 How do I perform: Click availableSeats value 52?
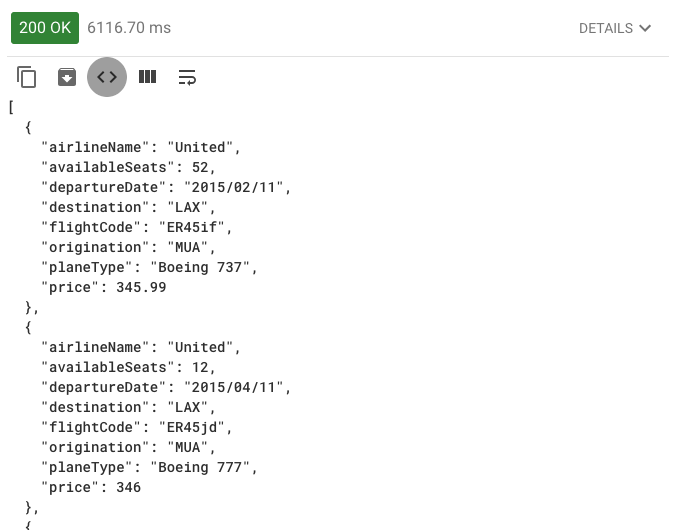click(200, 167)
